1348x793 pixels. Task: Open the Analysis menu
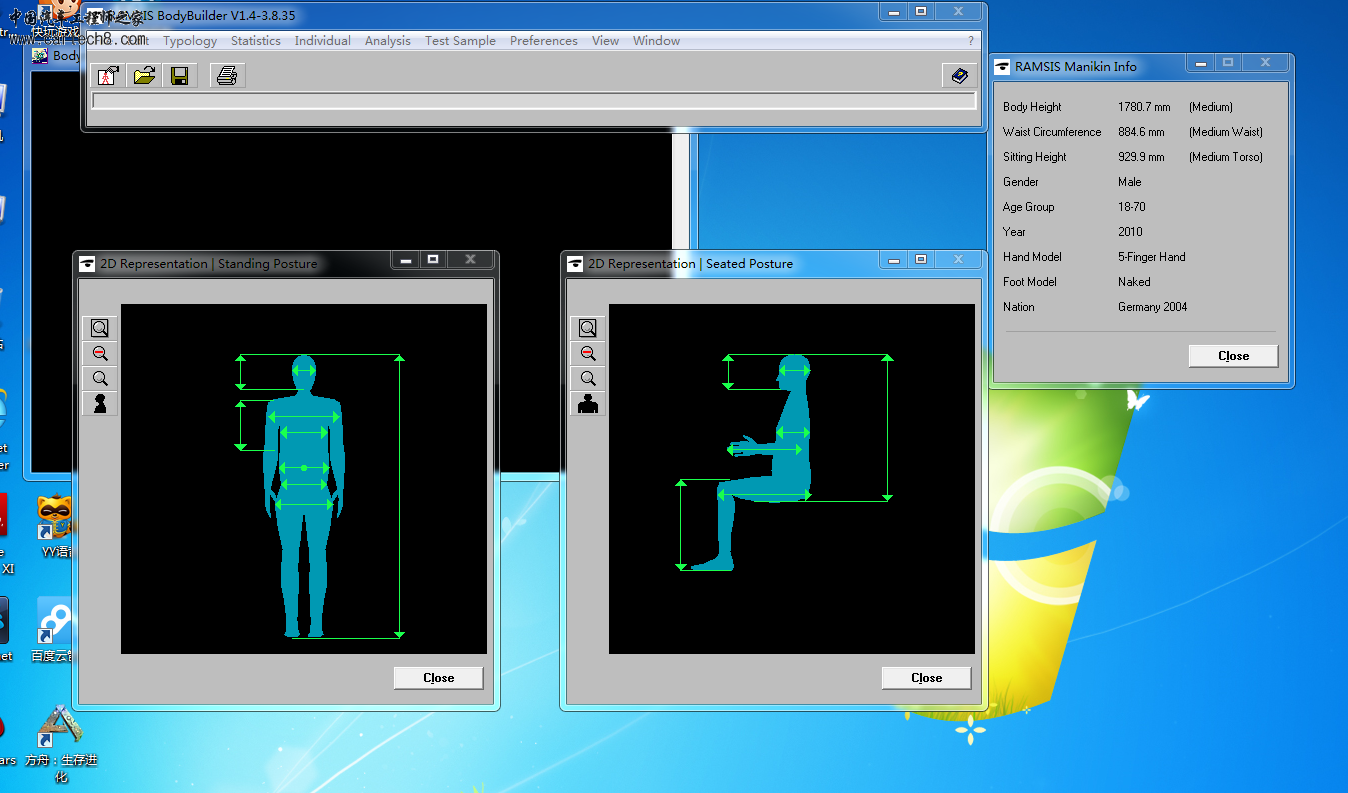(388, 41)
